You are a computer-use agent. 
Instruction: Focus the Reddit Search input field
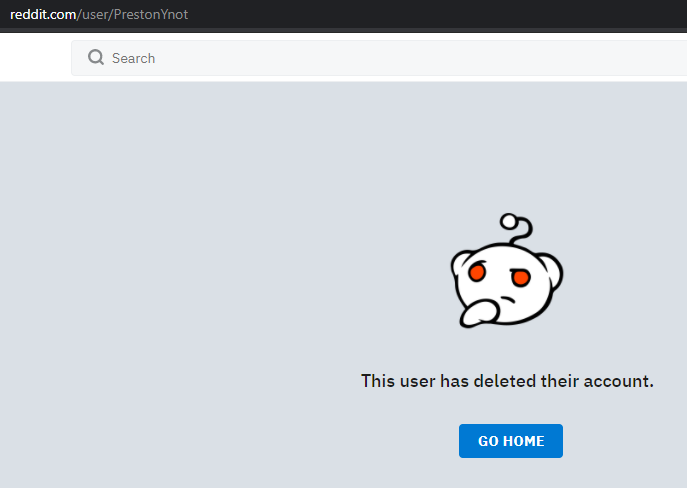(379, 58)
